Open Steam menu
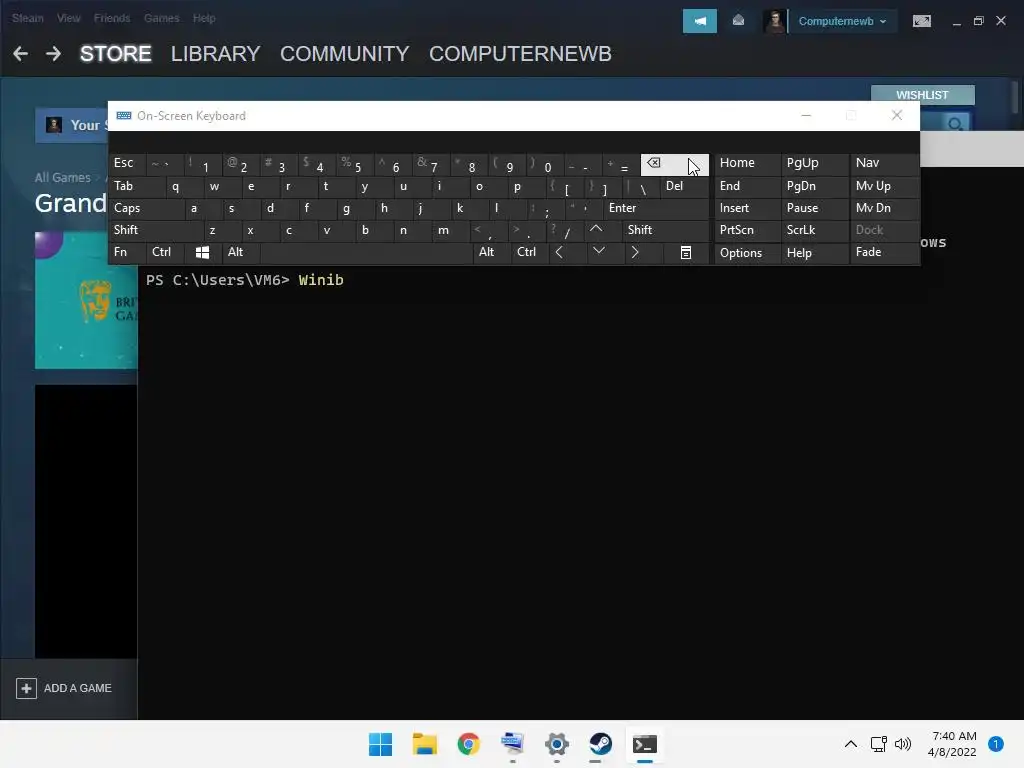1024x768 pixels. tap(27, 18)
